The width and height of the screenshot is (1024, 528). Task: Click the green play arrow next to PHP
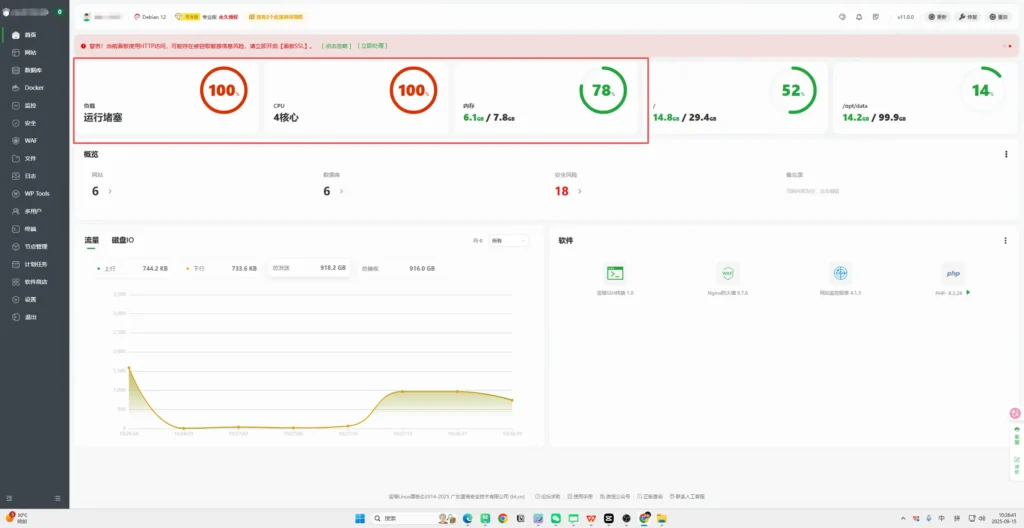click(968, 293)
